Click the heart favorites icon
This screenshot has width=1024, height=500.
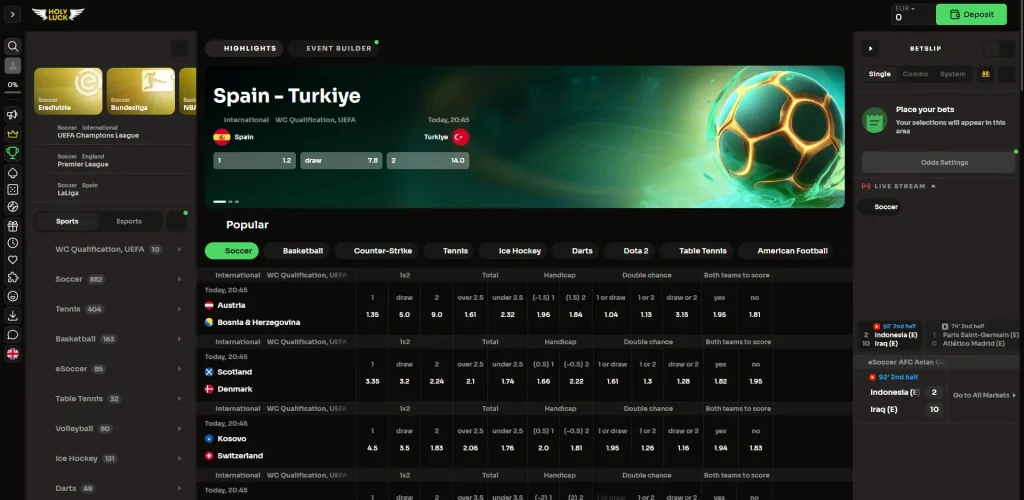[13, 260]
